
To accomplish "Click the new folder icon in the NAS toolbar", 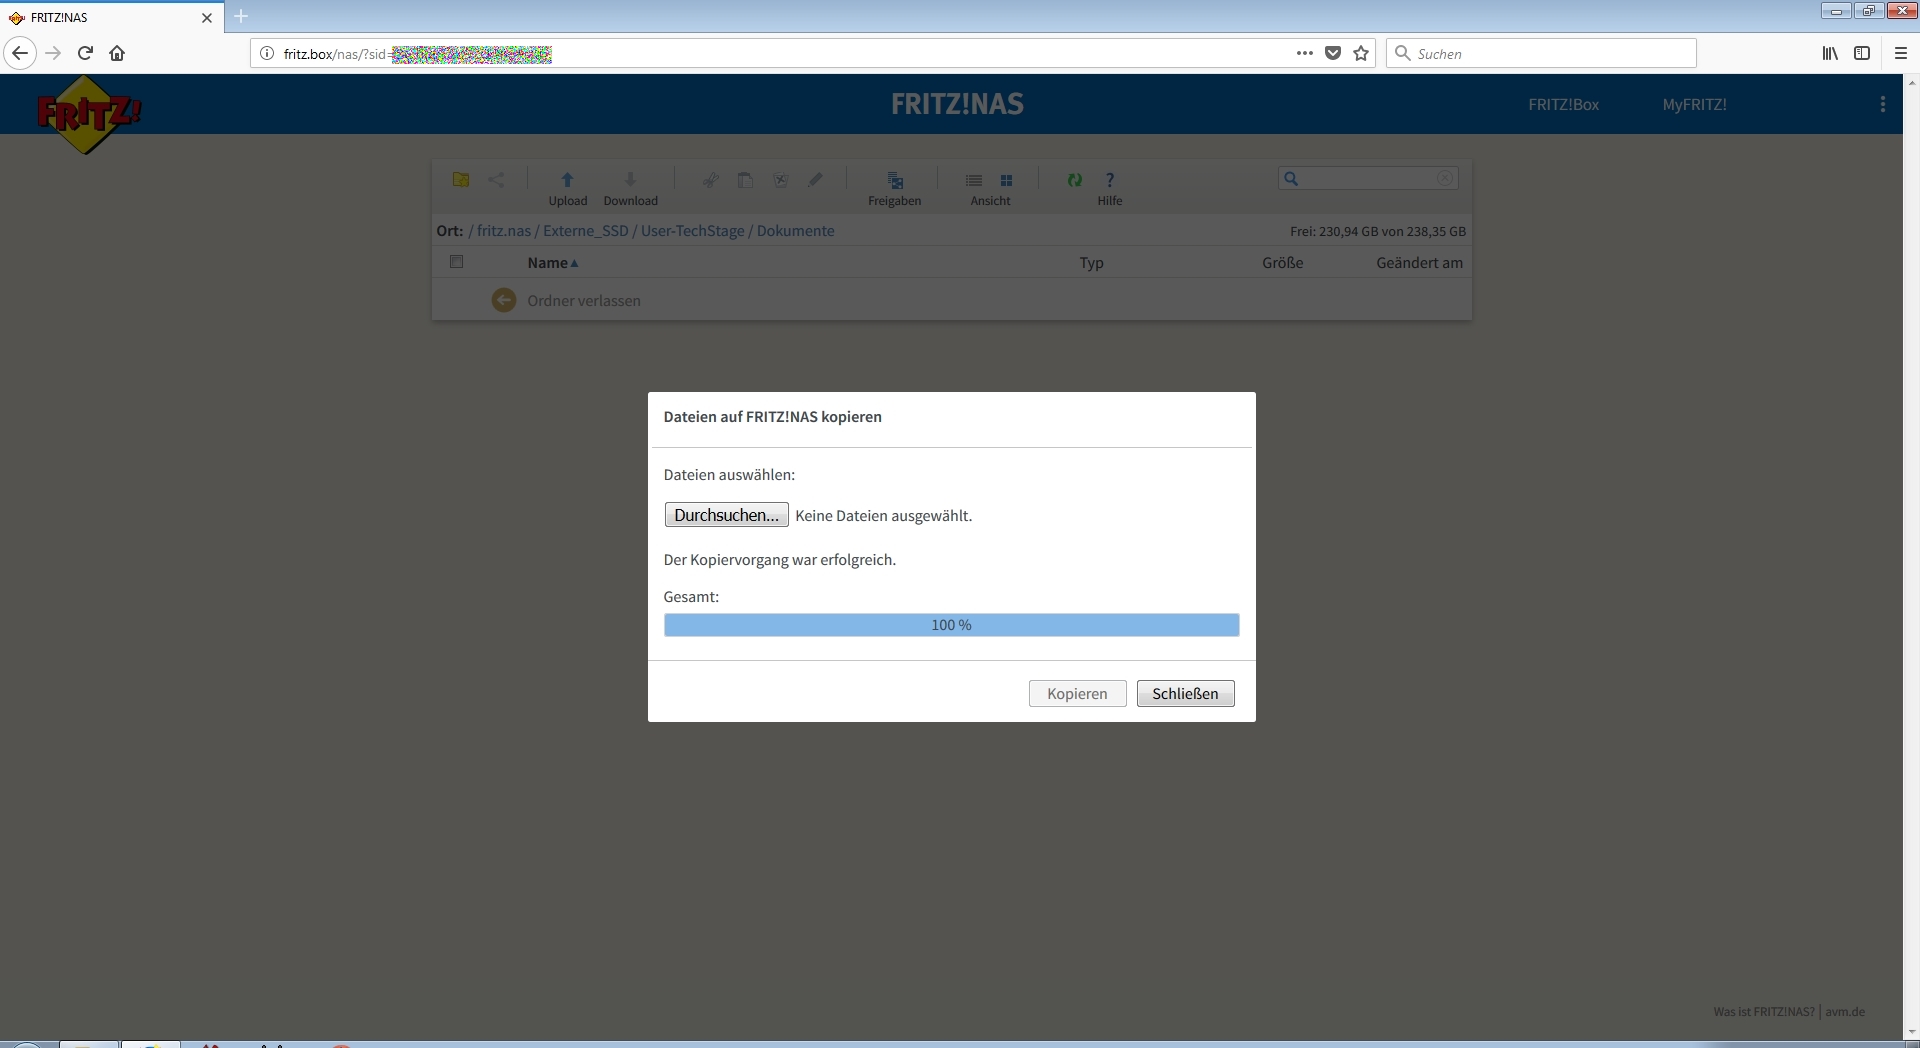I will 461,180.
